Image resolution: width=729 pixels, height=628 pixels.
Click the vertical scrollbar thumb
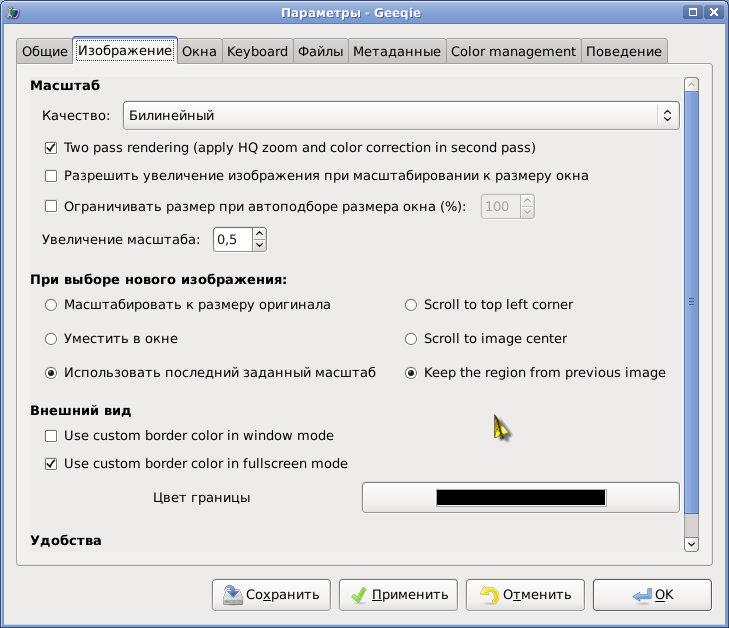pos(691,302)
